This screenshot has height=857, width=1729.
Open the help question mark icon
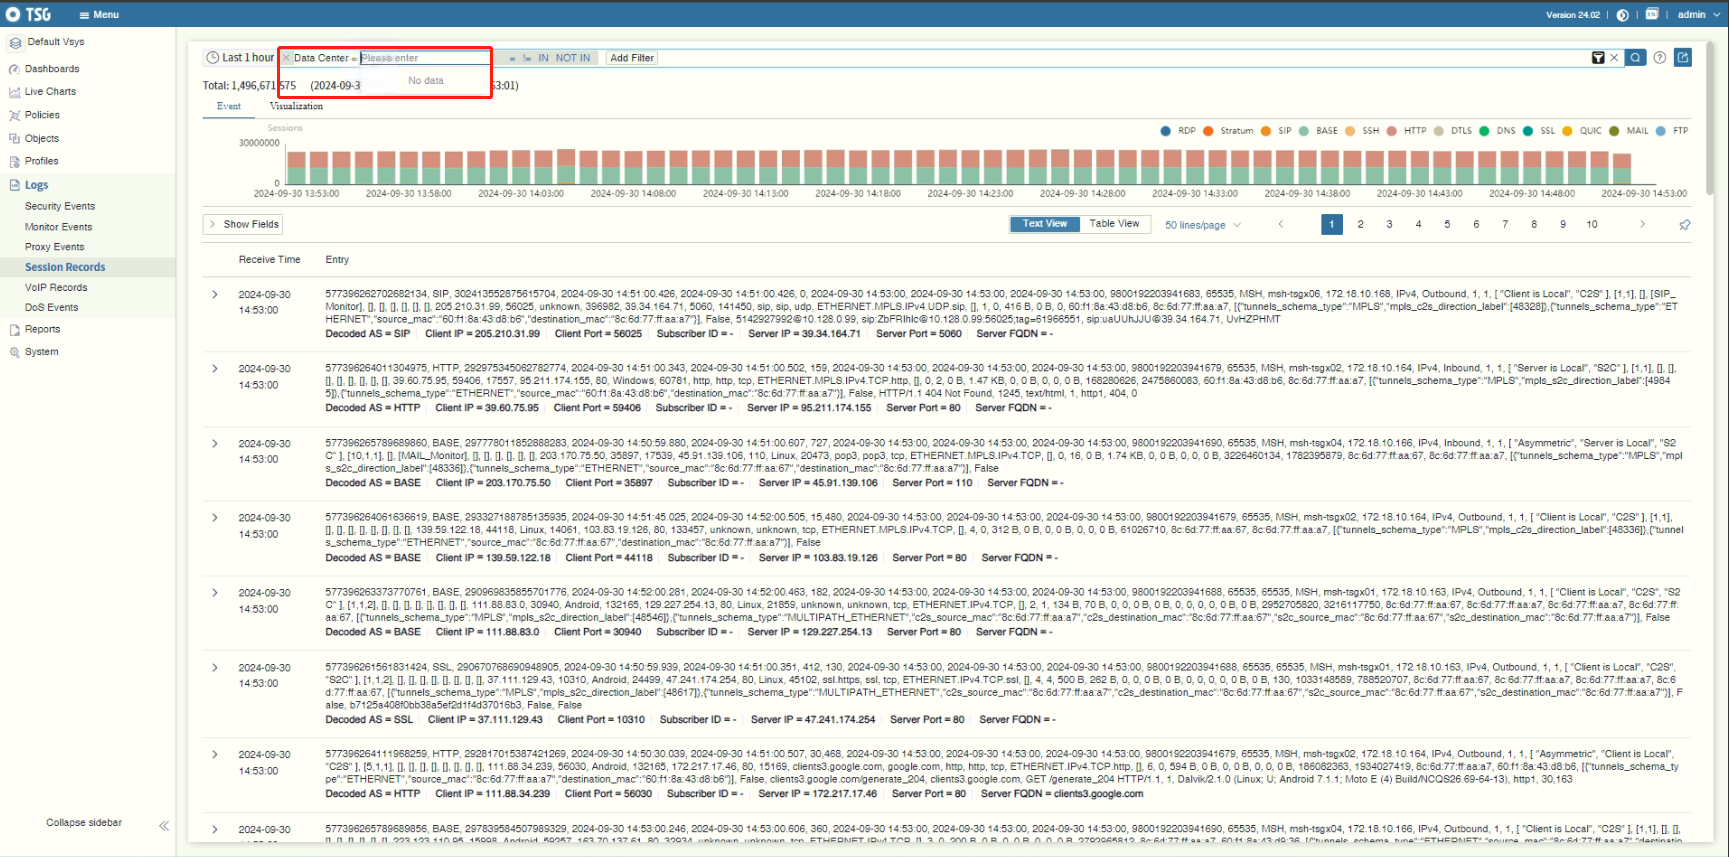(x=1660, y=58)
